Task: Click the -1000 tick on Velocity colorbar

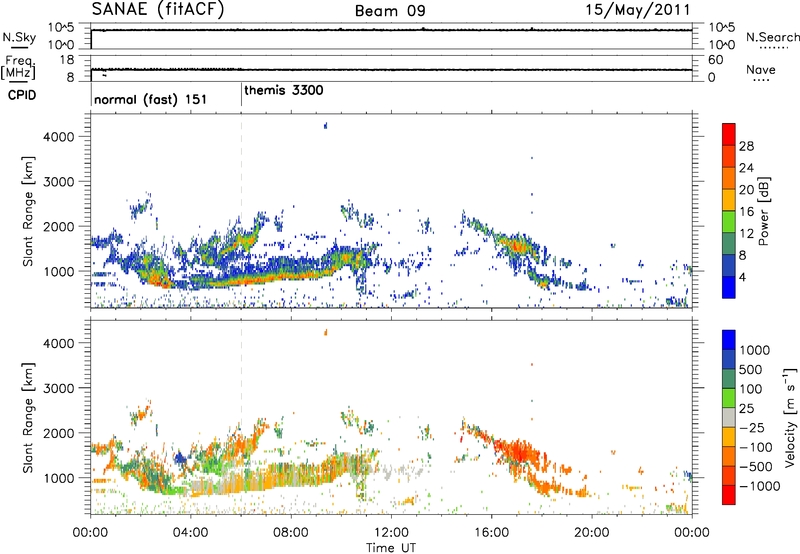Action: point(759,486)
